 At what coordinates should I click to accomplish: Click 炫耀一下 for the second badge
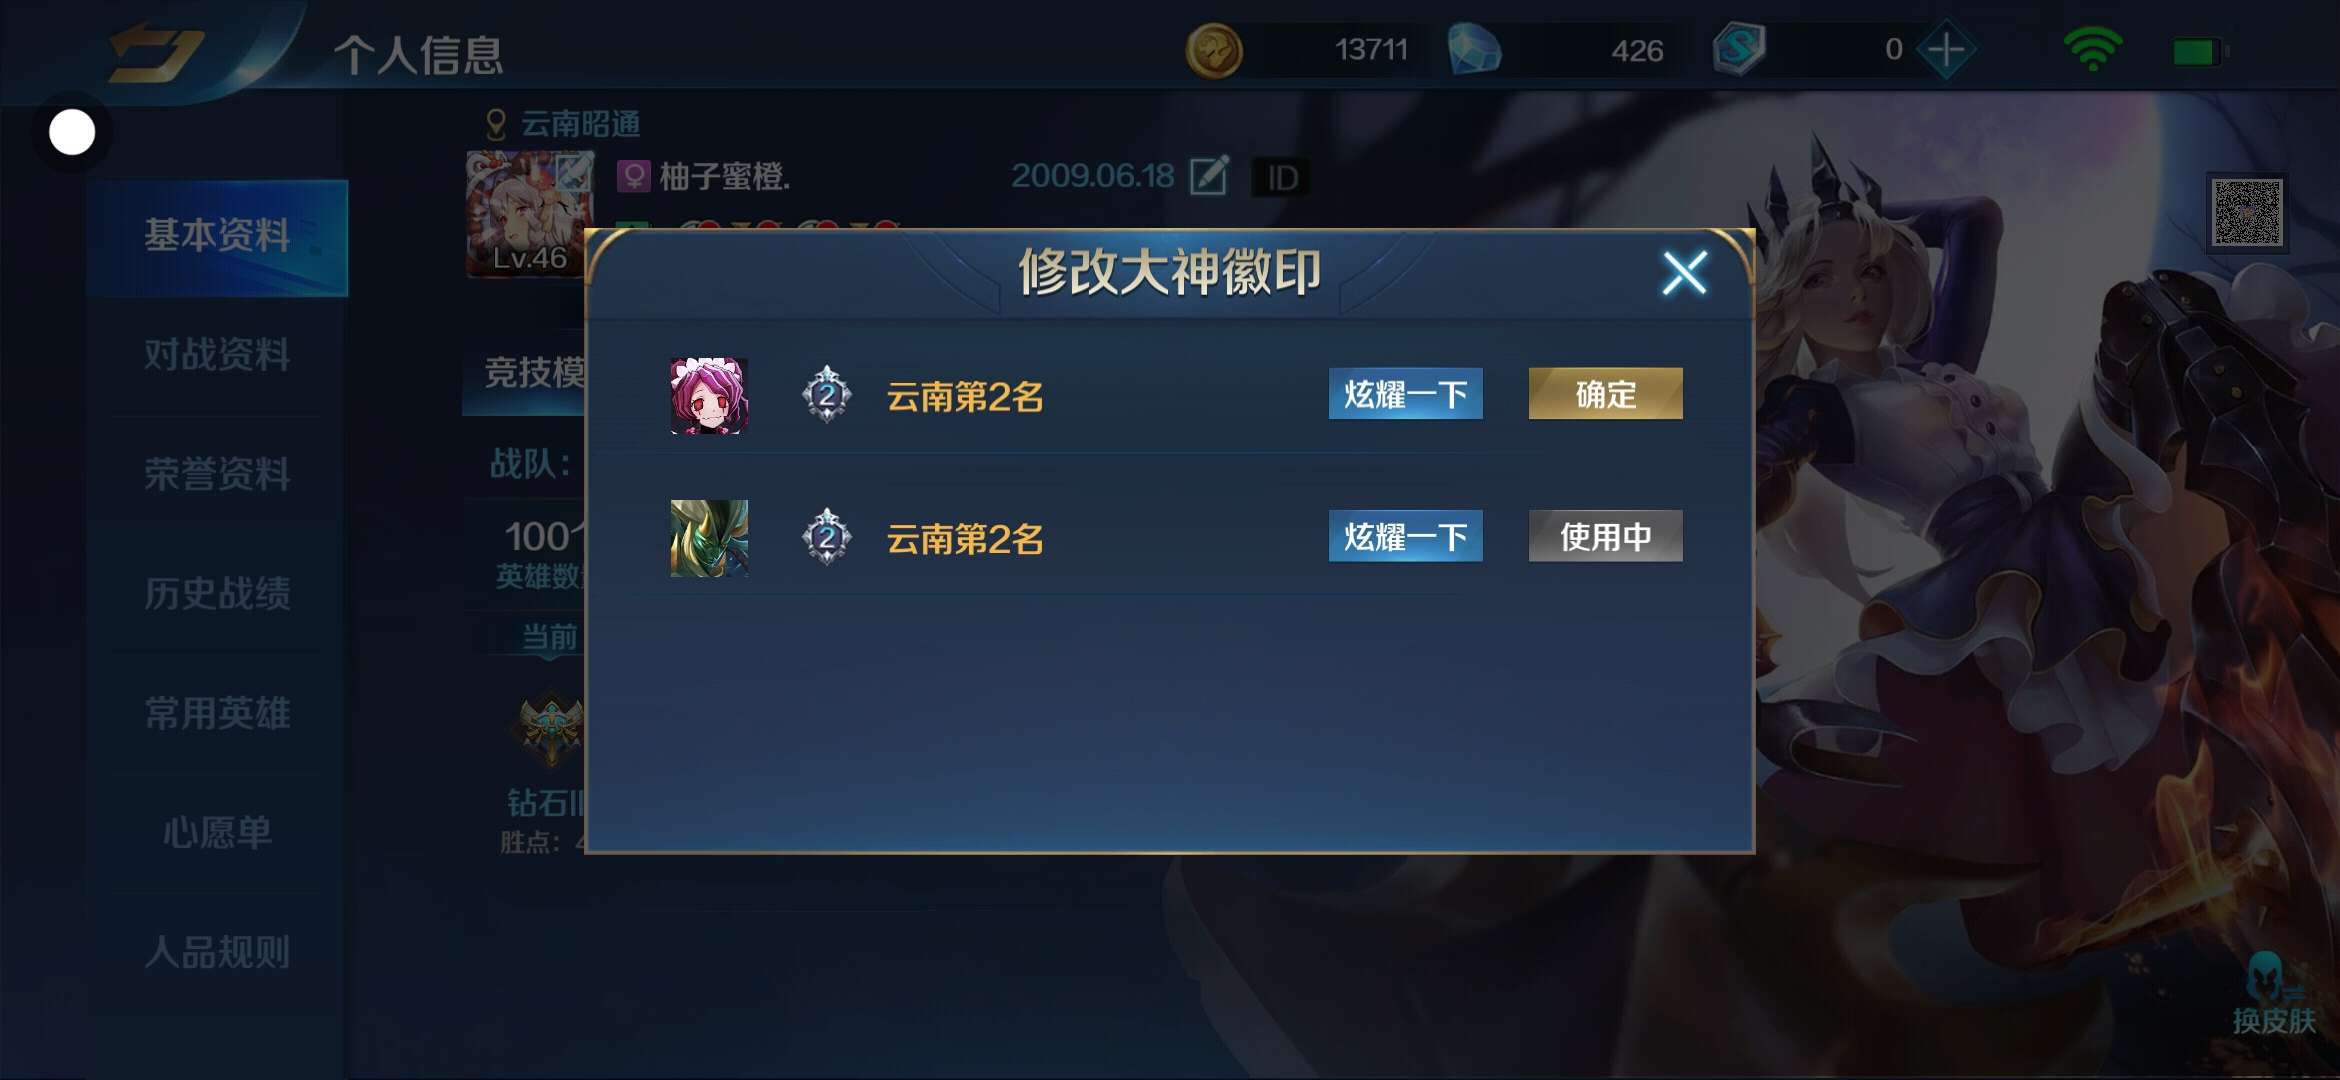click(1405, 536)
